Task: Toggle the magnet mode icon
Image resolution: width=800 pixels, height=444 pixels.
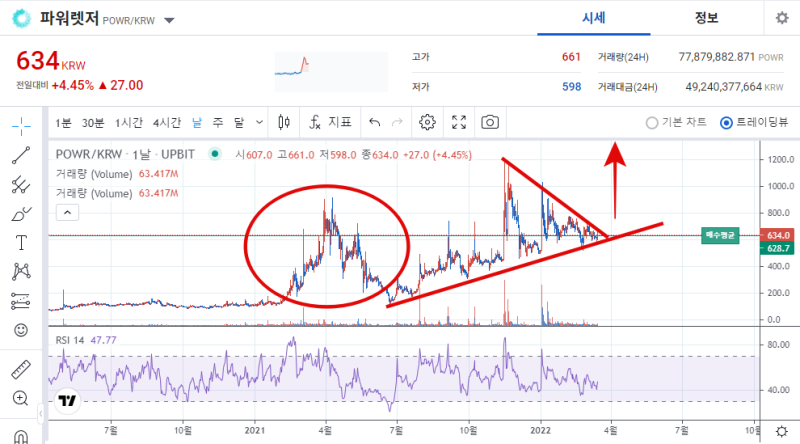Action: 21,437
